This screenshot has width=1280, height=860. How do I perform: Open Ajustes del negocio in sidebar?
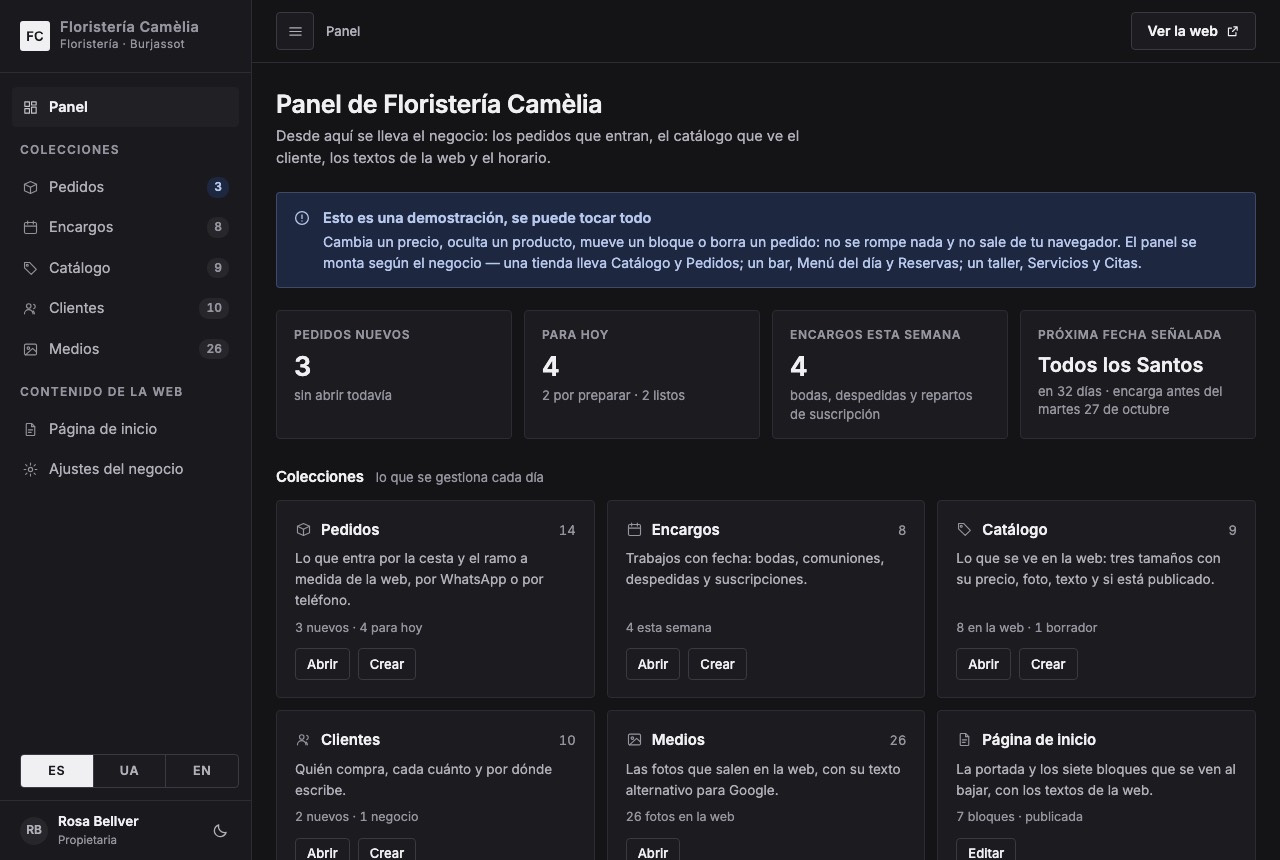point(125,469)
